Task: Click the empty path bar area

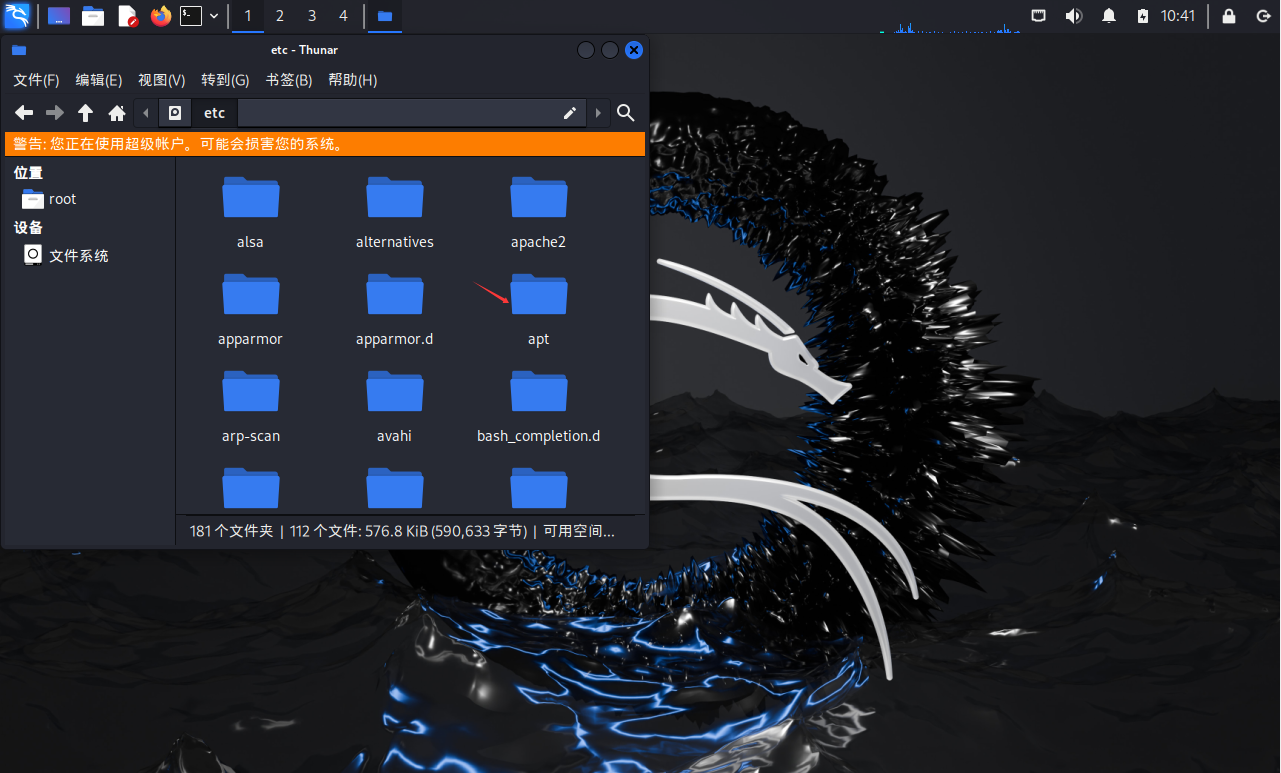Action: point(397,113)
